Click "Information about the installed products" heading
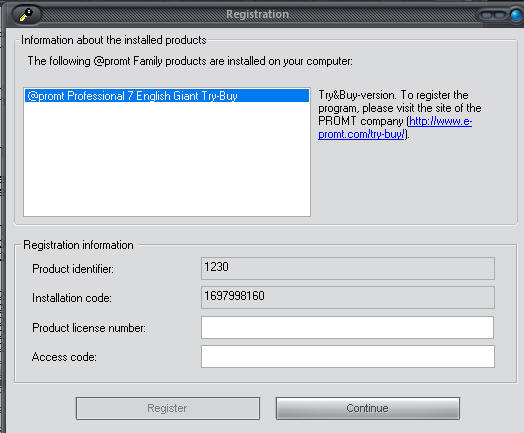This screenshot has width=524, height=433. pos(114,40)
